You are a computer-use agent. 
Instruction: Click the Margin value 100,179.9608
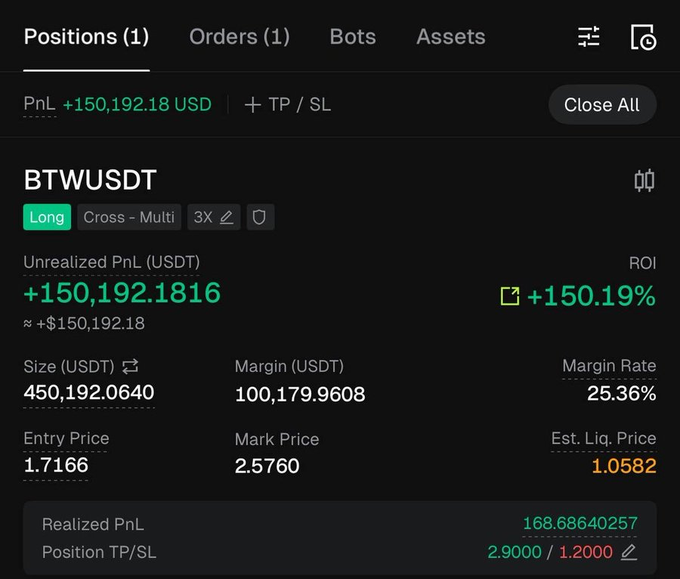pyautogui.click(x=300, y=394)
